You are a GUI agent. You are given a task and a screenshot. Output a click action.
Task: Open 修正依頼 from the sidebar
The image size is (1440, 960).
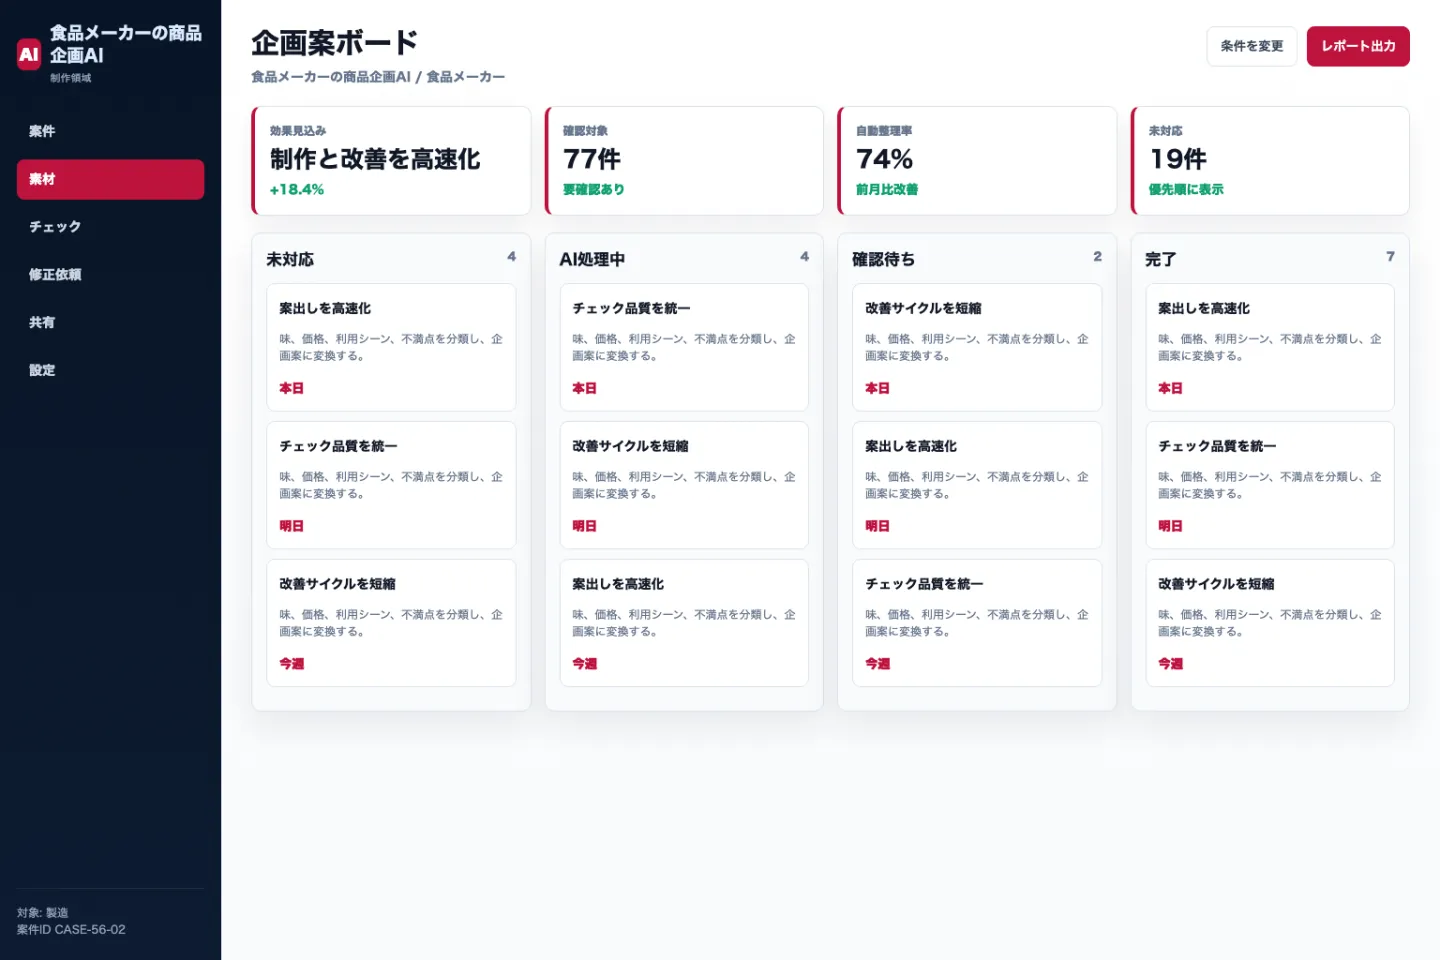[110, 275]
